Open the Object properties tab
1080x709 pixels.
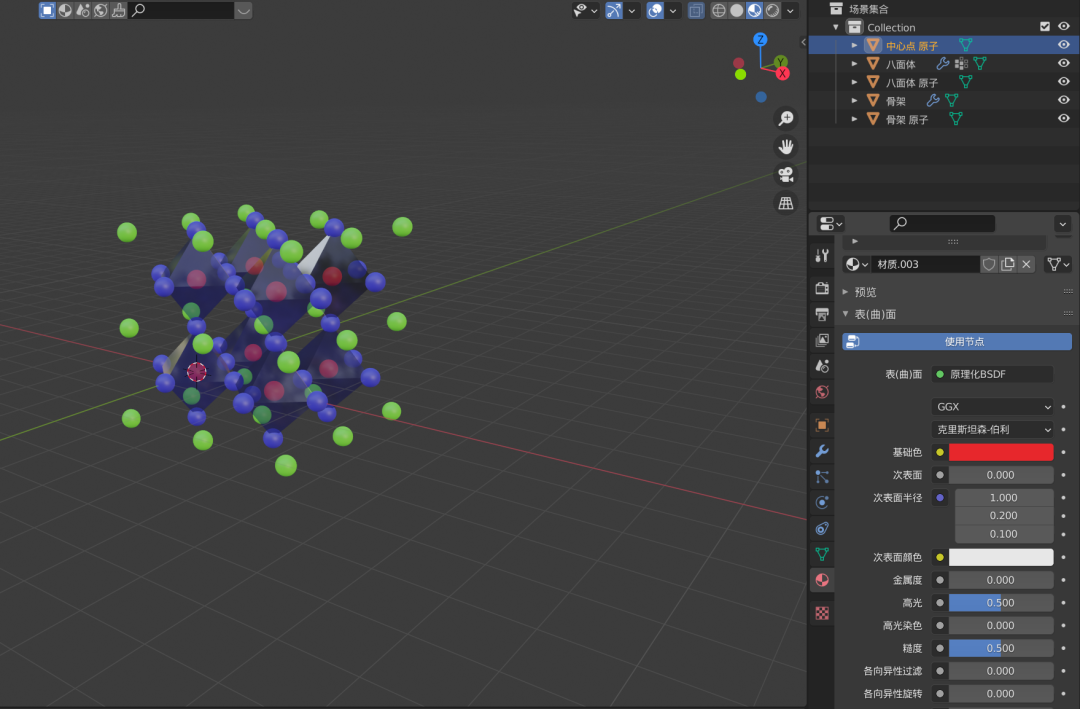coord(822,425)
